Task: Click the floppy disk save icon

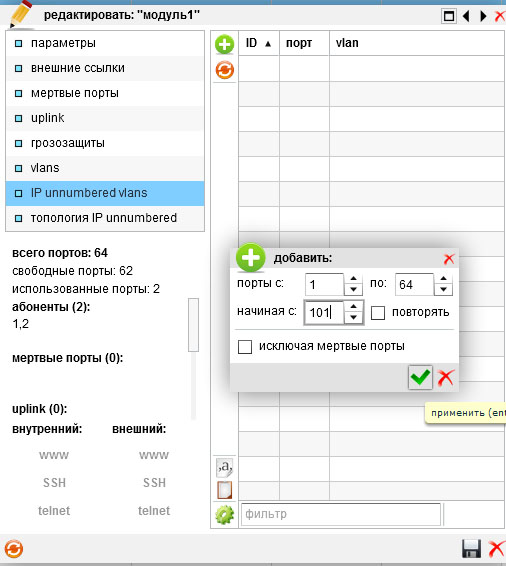Action: tap(471, 549)
